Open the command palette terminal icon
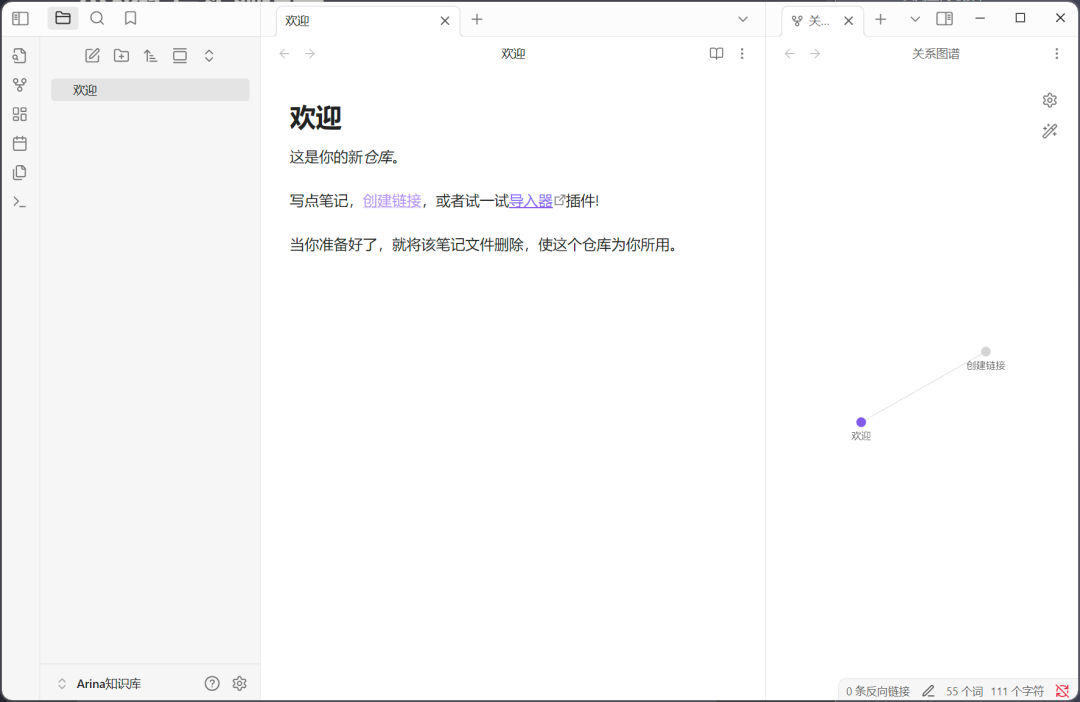 tap(20, 201)
